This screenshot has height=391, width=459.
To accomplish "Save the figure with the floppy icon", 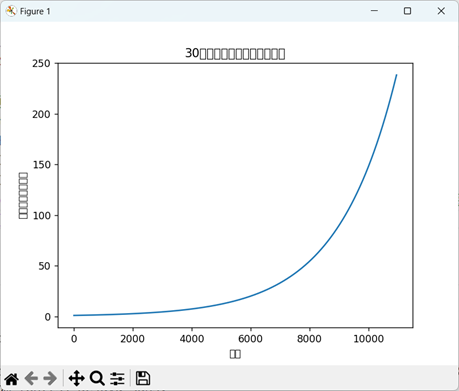I will [x=143, y=378].
